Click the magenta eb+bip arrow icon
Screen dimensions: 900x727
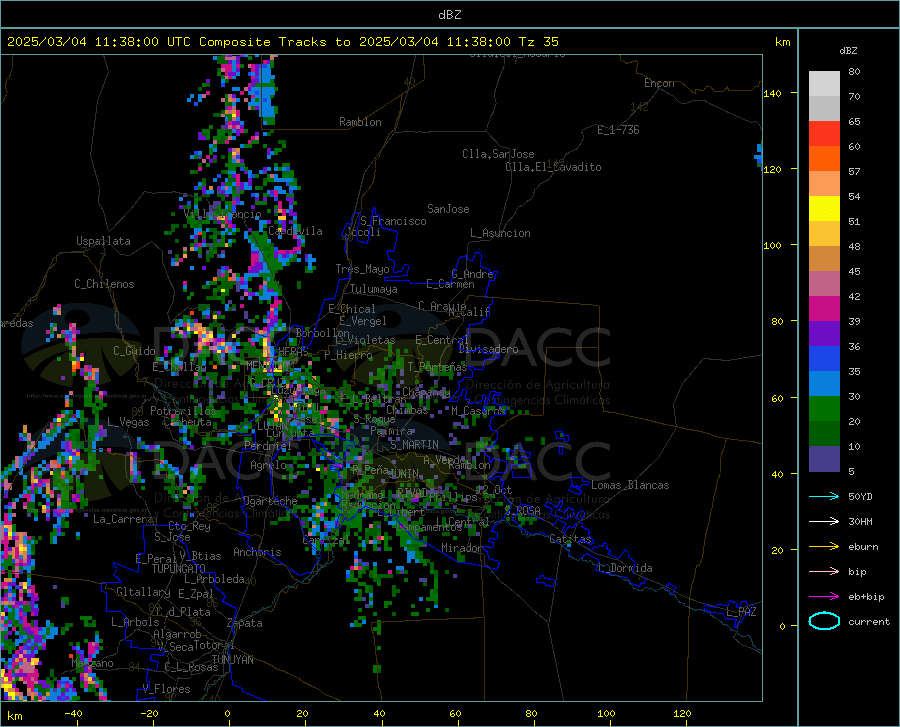824,597
